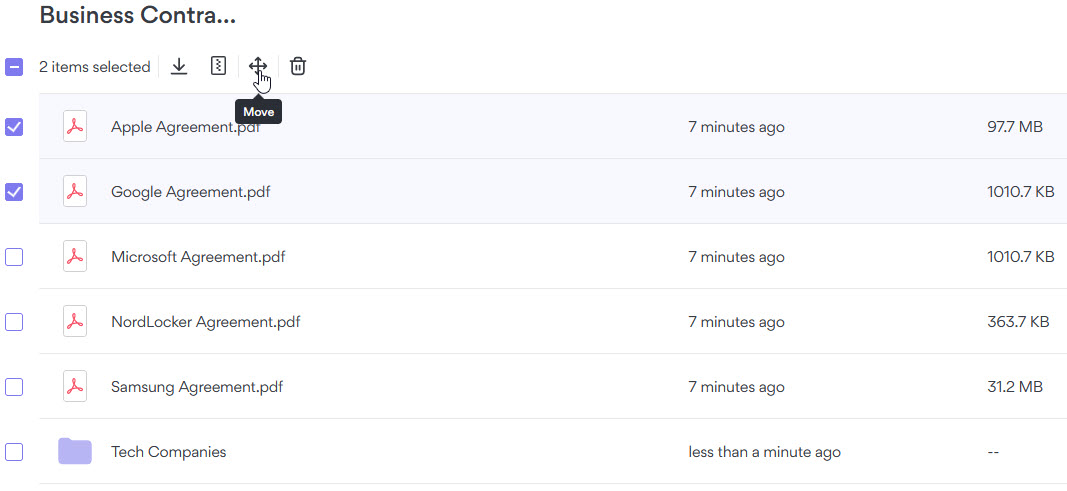Toggle the select-all checkbox in toolbar

click(x=14, y=67)
